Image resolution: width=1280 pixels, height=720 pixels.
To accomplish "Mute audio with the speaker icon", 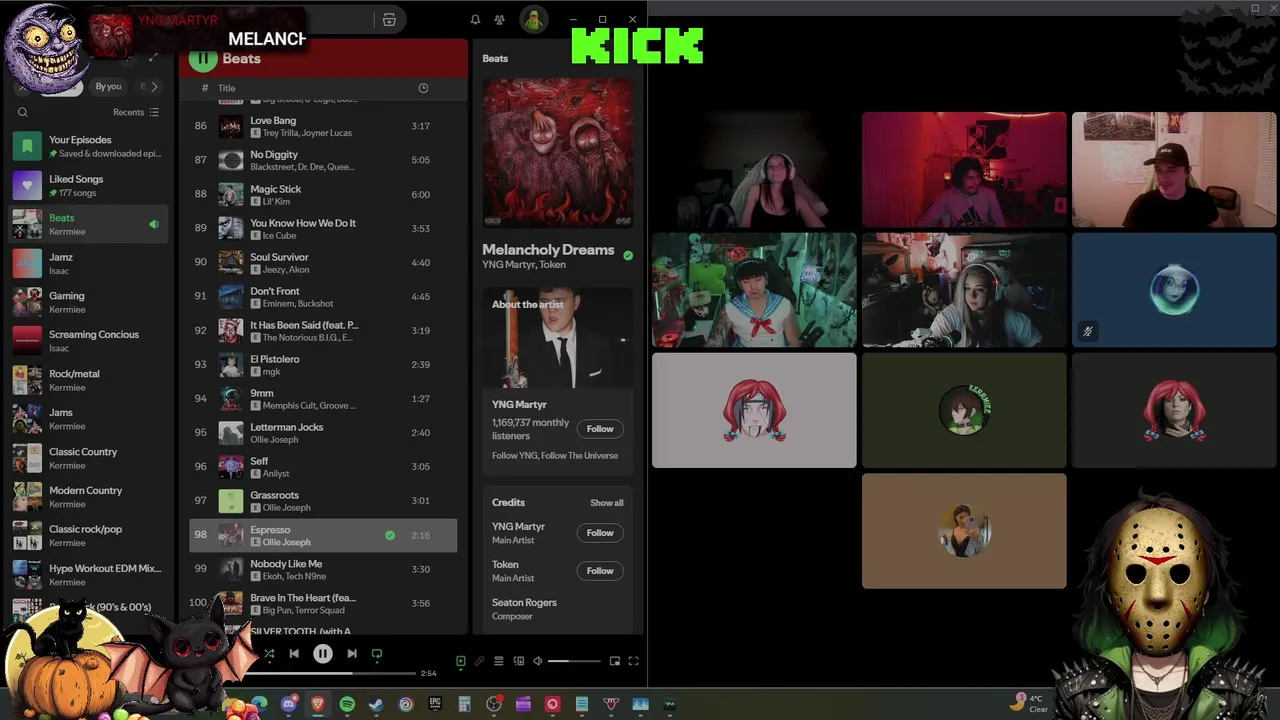I will (x=537, y=661).
